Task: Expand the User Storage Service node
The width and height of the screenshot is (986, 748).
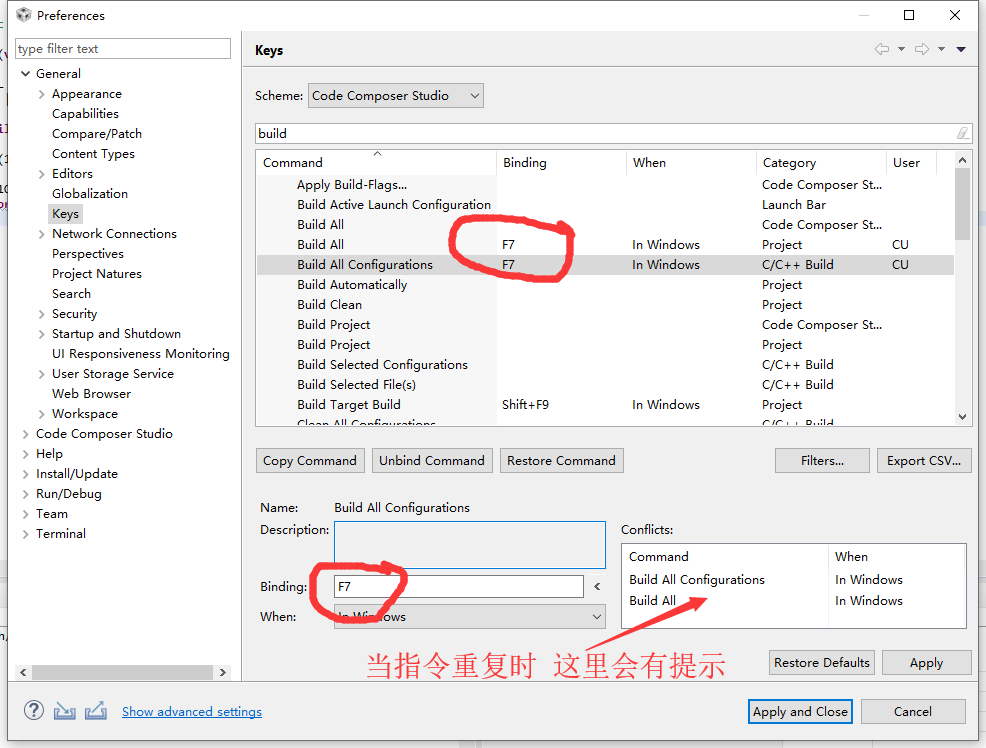Action: [42, 375]
